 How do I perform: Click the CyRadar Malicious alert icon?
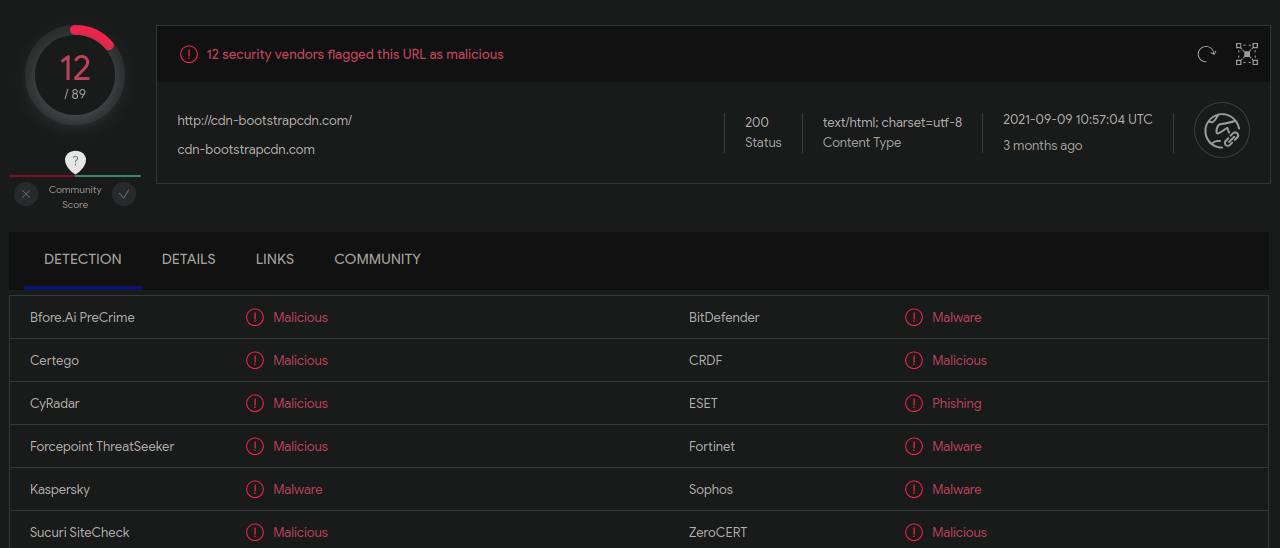(255, 403)
